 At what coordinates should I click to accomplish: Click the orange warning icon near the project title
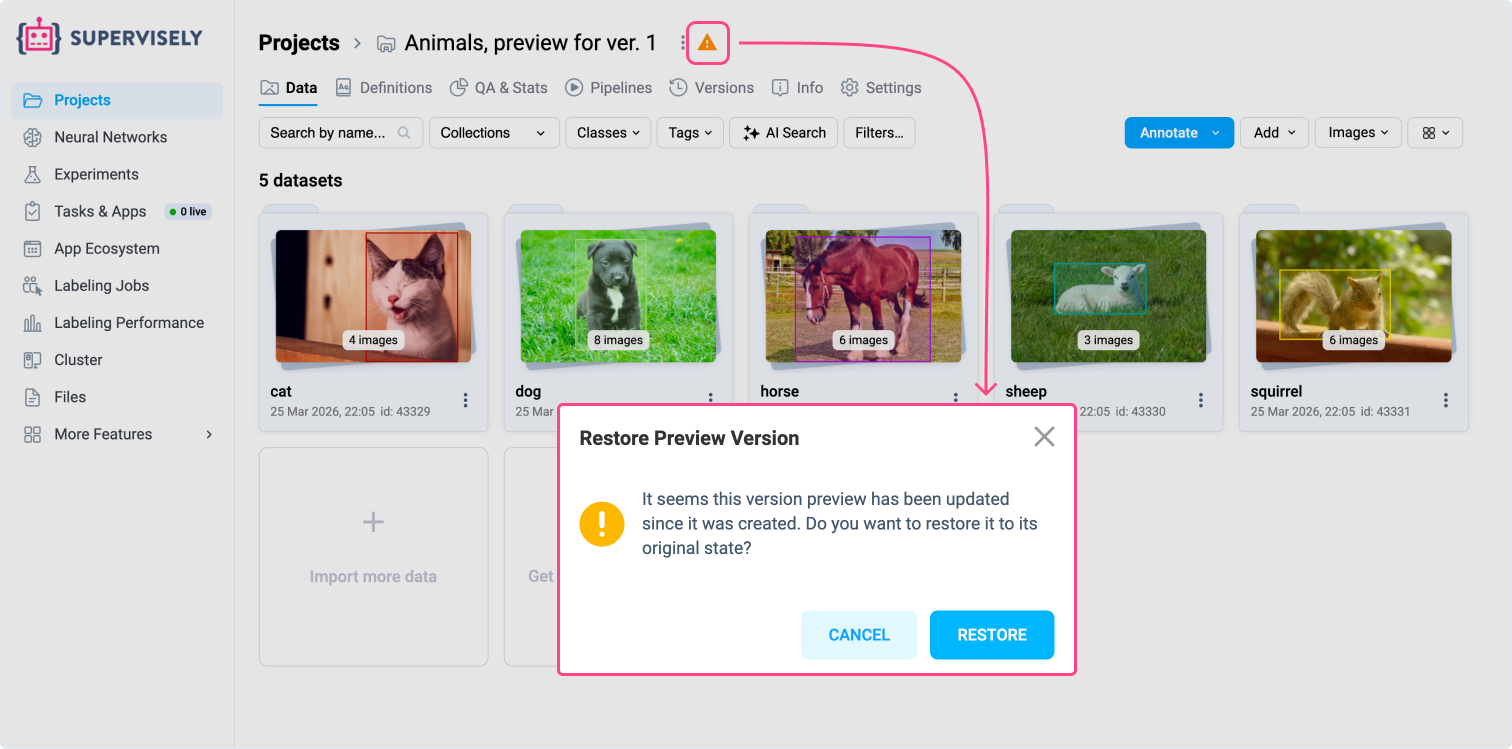(708, 43)
